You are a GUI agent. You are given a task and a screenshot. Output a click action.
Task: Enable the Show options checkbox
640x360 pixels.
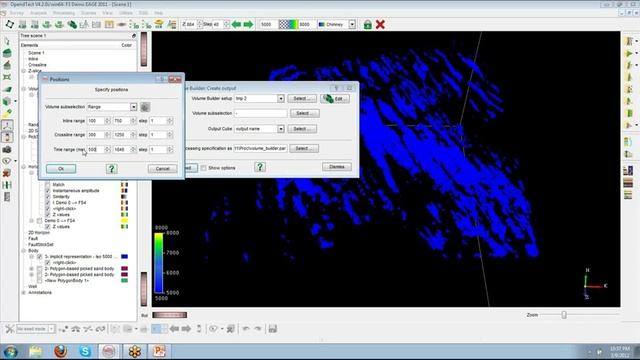(203, 168)
